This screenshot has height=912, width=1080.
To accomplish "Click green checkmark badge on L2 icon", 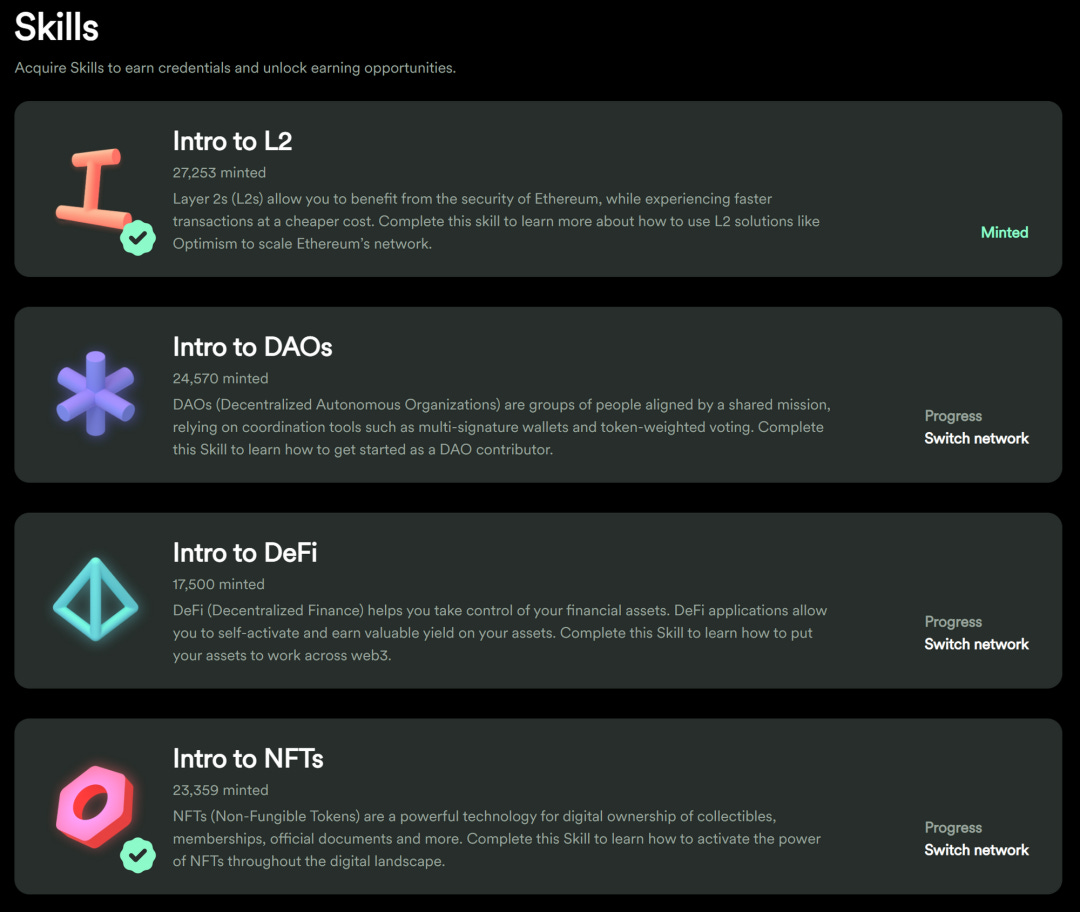I will pyautogui.click(x=138, y=238).
